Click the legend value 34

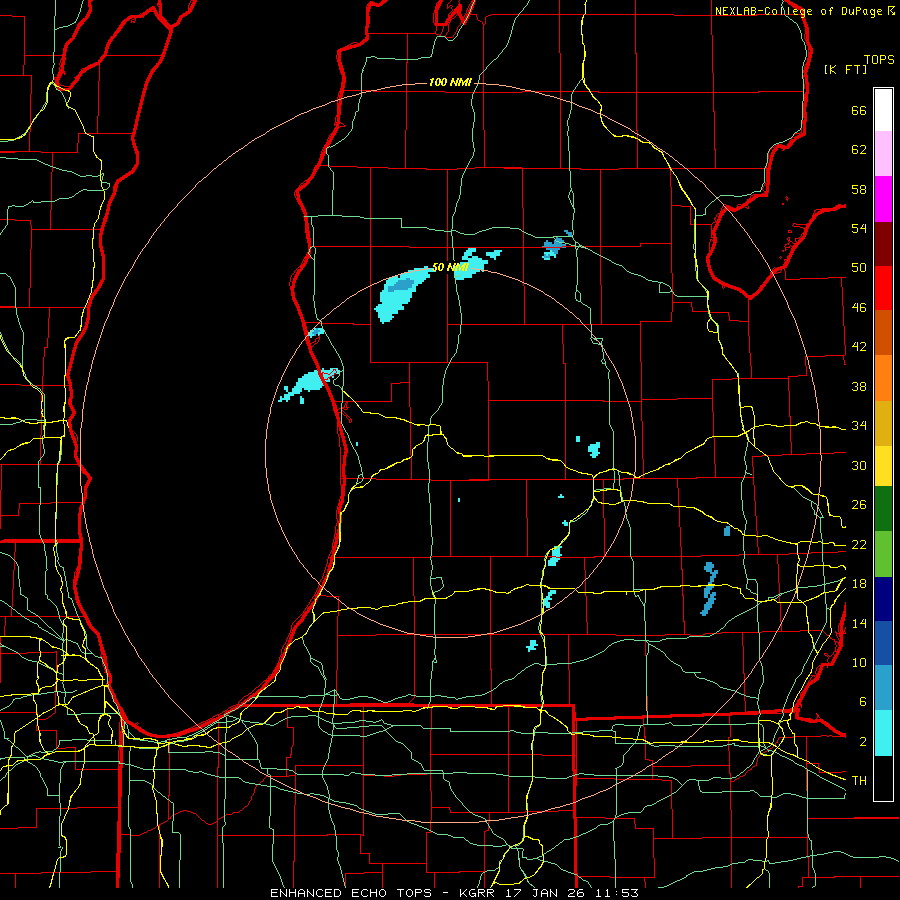click(x=859, y=426)
